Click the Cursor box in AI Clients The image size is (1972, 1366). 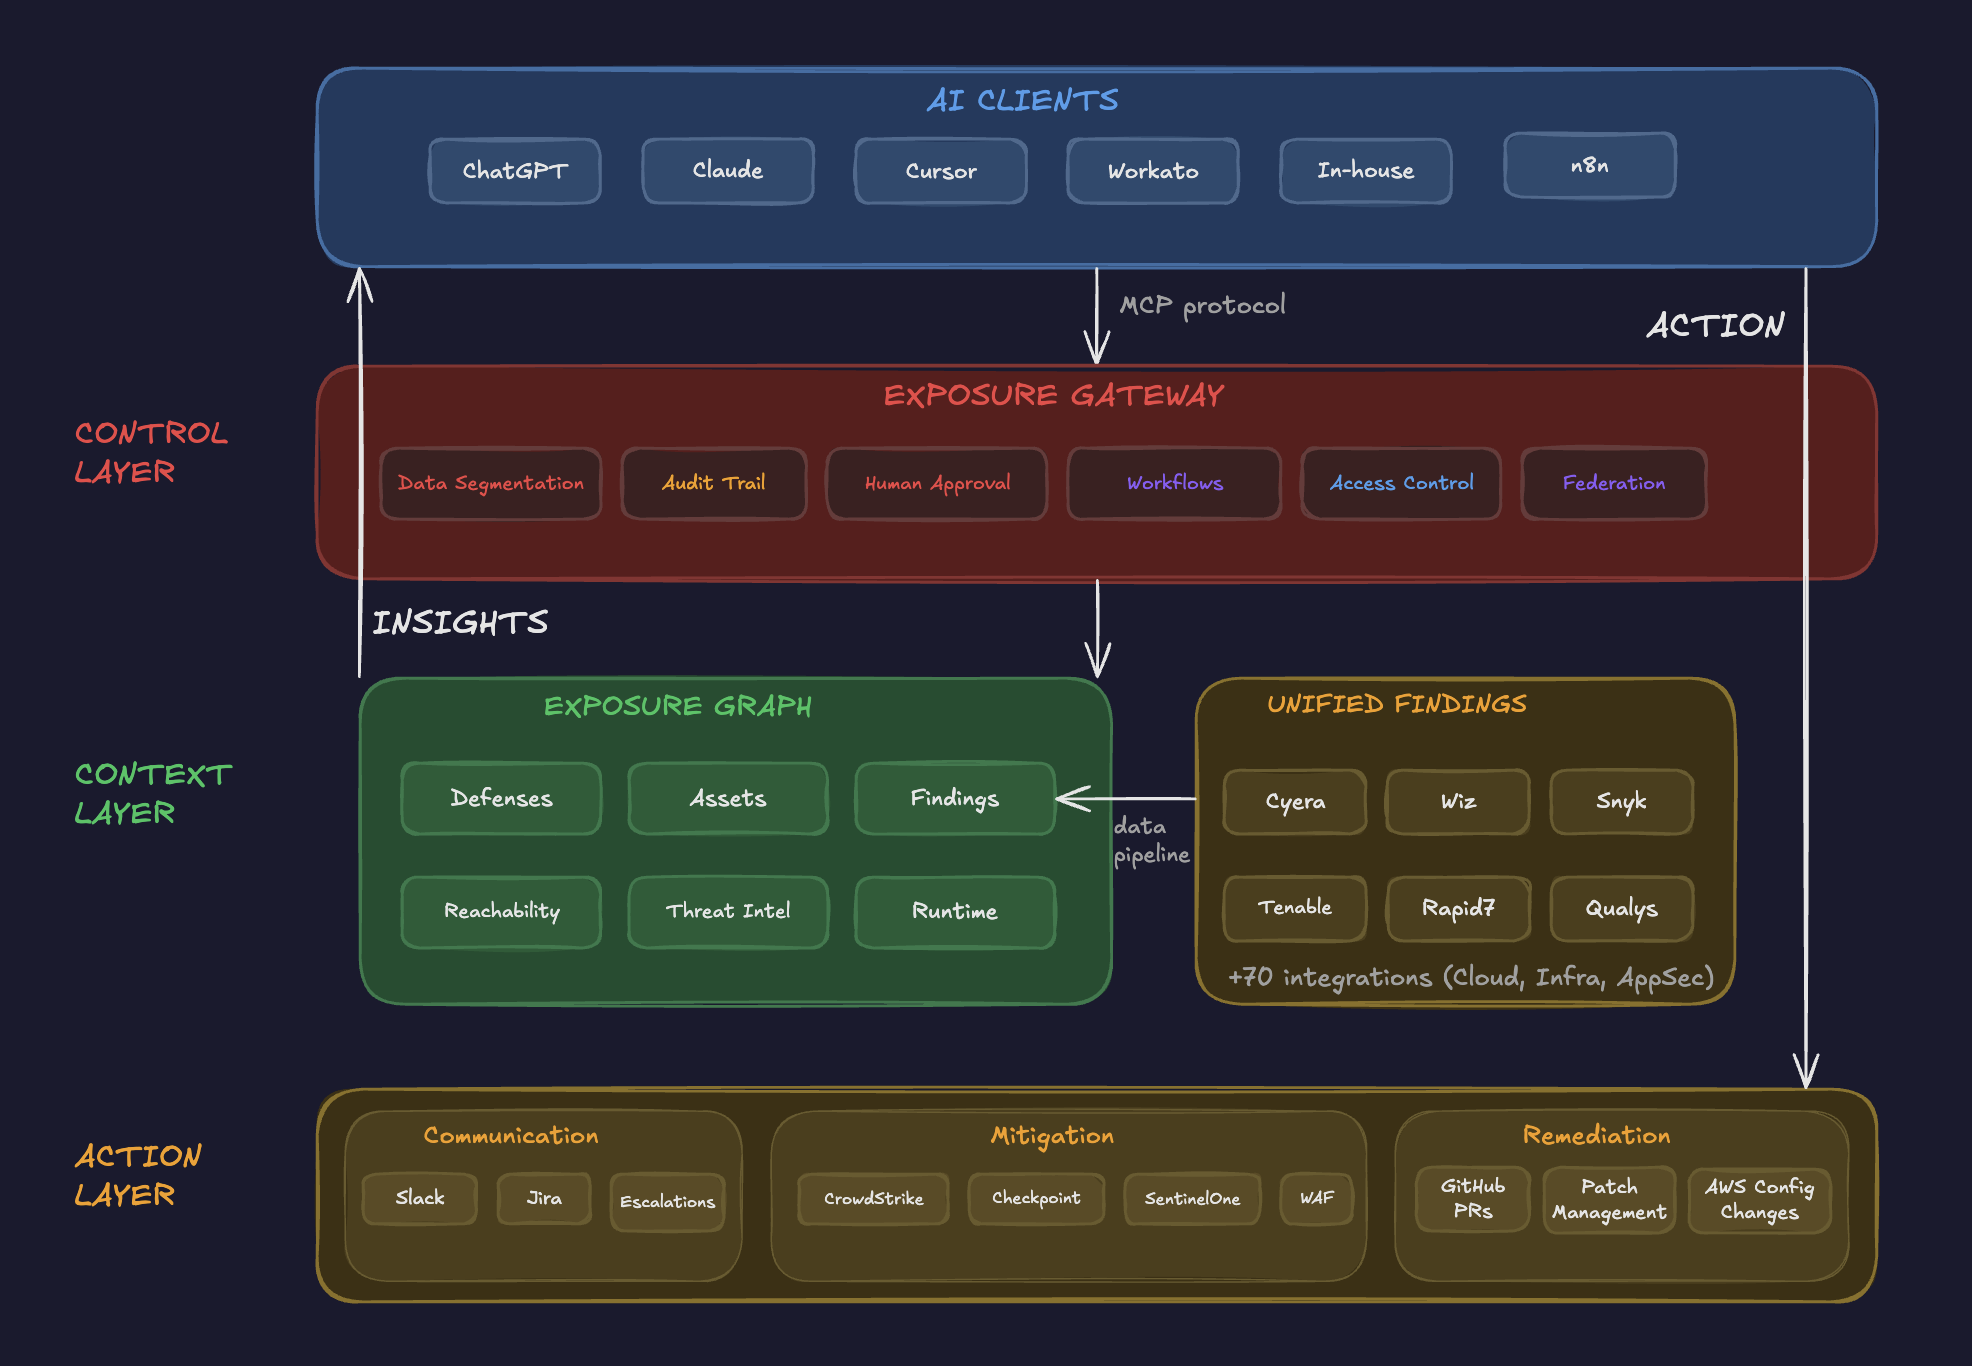click(940, 171)
